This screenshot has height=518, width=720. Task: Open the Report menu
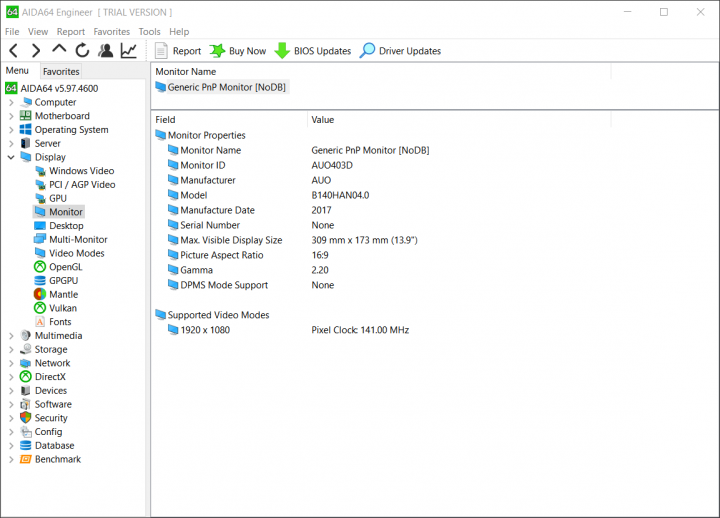point(71,32)
